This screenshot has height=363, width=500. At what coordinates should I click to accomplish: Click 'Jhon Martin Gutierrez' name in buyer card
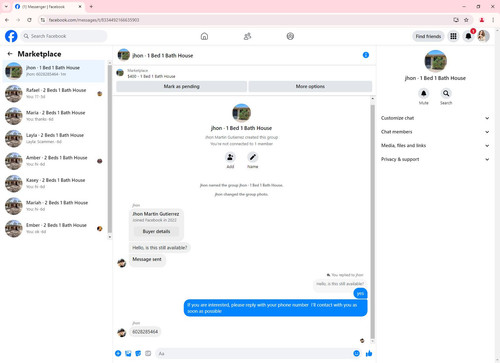(156, 214)
